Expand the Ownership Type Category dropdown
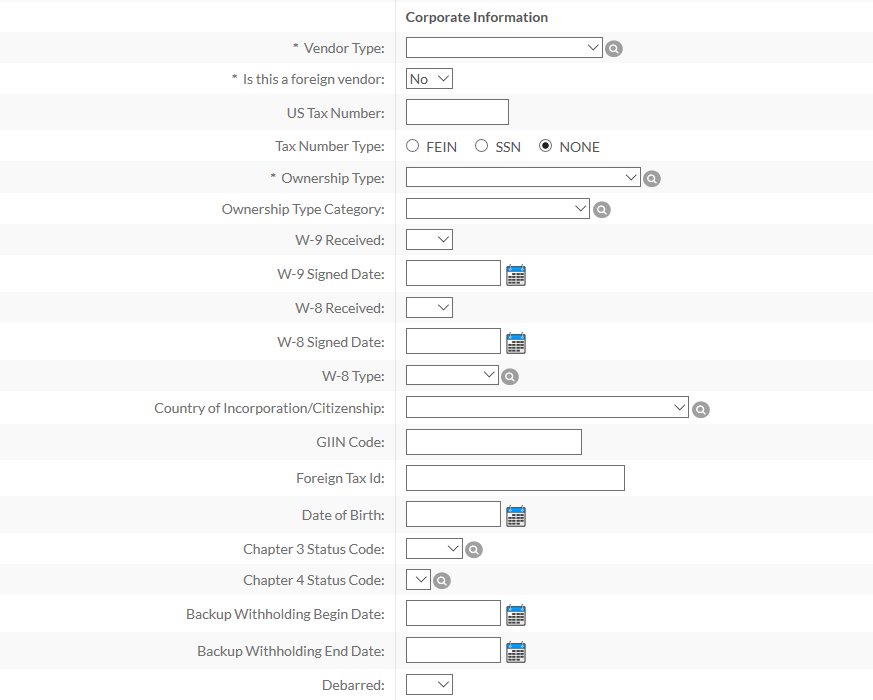 pyautogui.click(x=497, y=208)
